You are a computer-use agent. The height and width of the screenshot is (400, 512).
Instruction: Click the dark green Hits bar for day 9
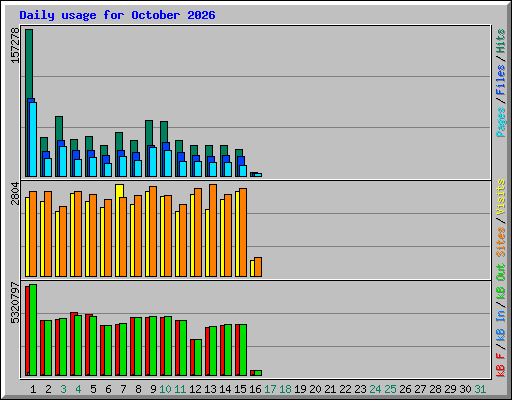point(149,133)
